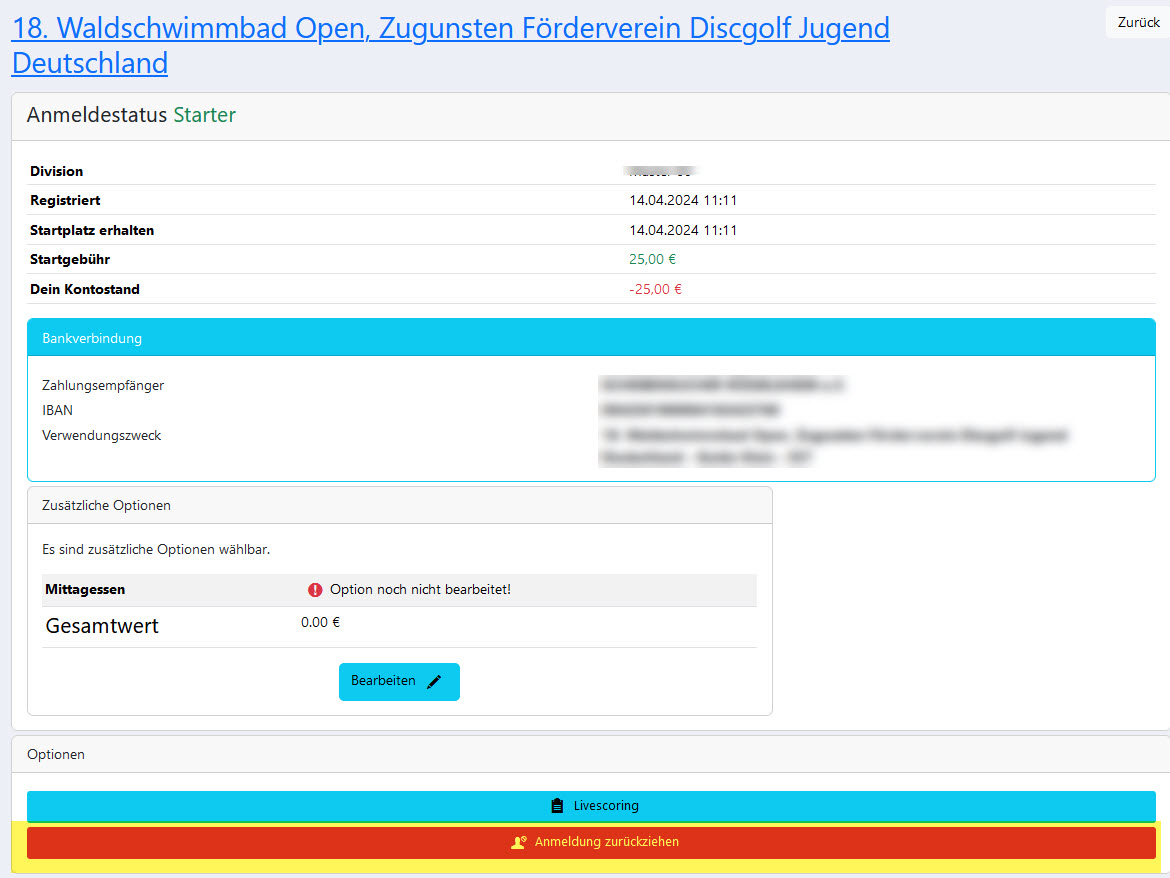Click the Registriert date 14.04.2024 11:11
This screenshot has height=878, width=1170.
683,201
